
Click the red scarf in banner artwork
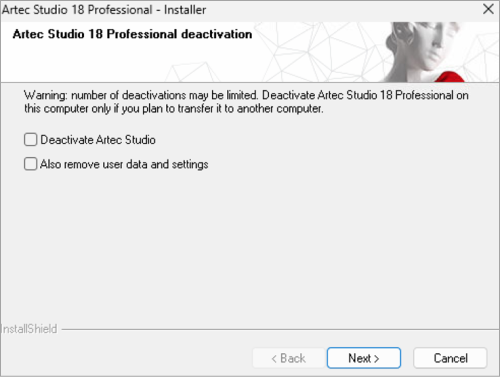click(450, 77)
